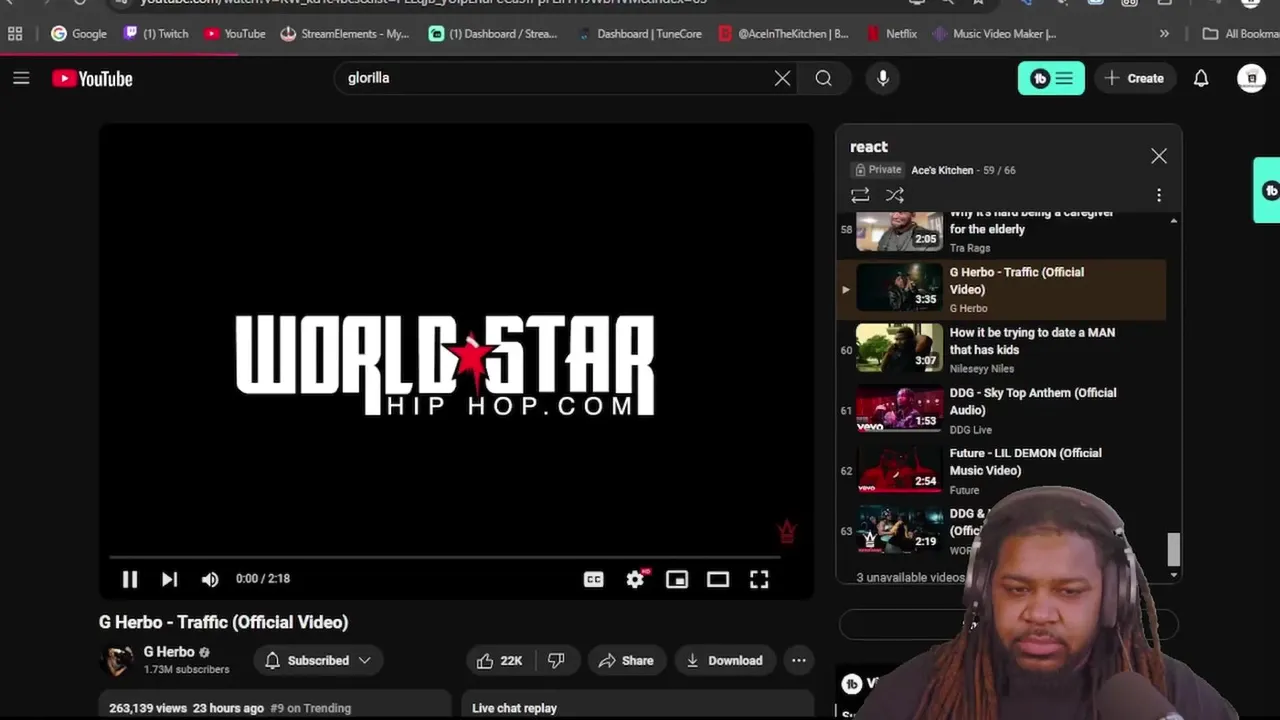This screenshot has width=1280, height=720.
Task: Enable miniplayer mode
Action: click(677, 579)
